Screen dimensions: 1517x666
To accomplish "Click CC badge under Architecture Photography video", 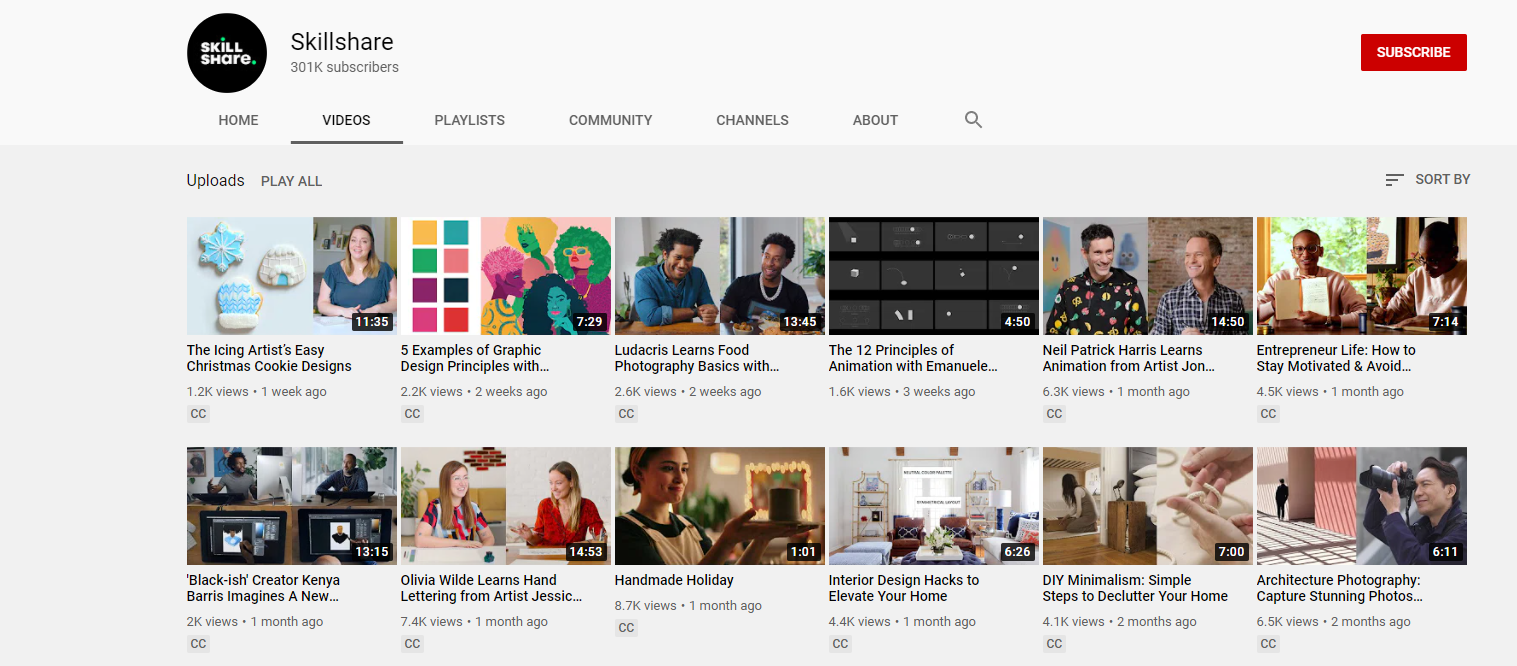I will point(1268,644).
